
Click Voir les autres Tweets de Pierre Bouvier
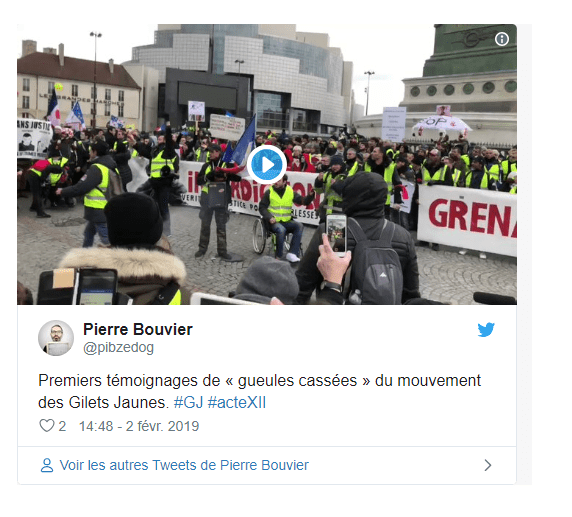coord(184,465)
